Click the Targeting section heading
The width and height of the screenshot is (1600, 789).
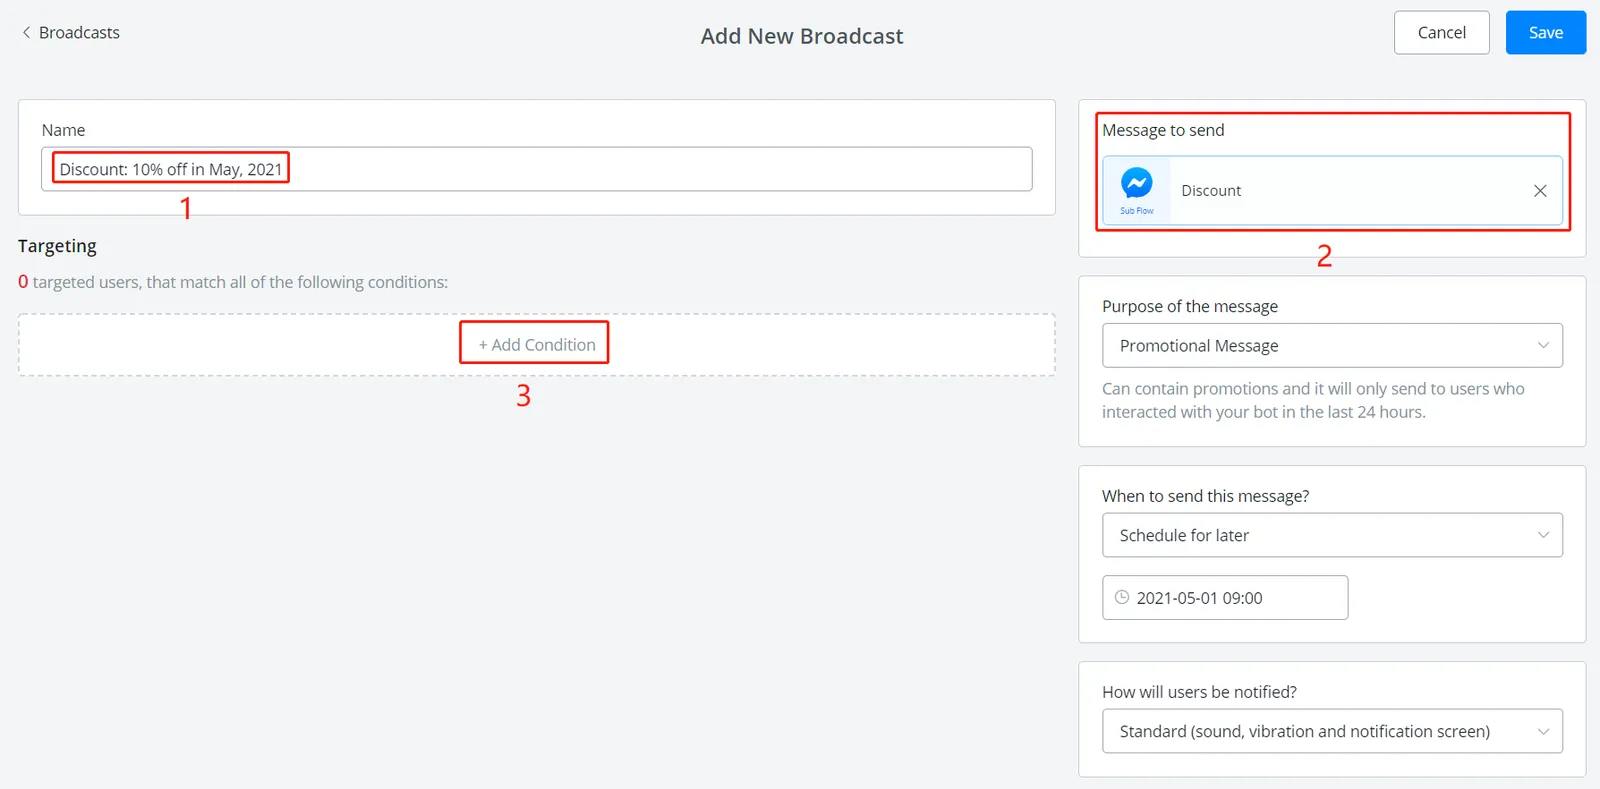[57, 246]
